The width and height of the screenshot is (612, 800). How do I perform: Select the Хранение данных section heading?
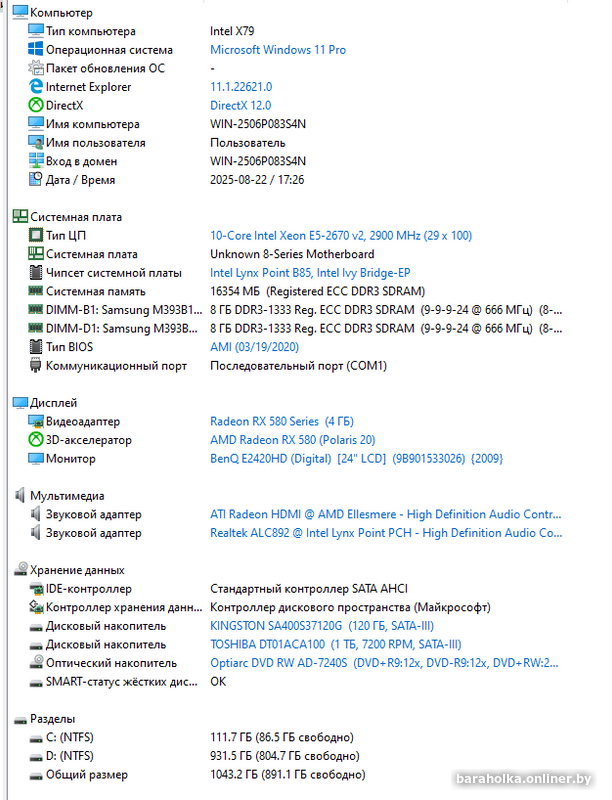[x=78, y=570]
